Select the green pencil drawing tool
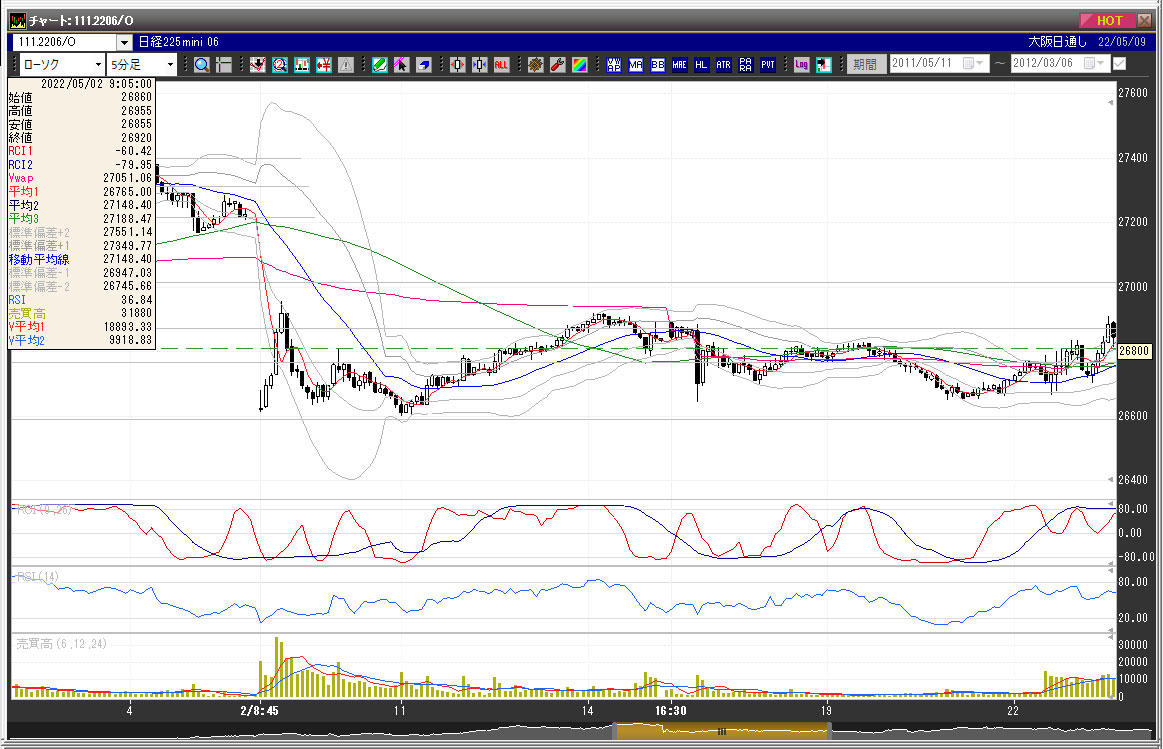Screen dimensions: 1163x749 (380, 65)
